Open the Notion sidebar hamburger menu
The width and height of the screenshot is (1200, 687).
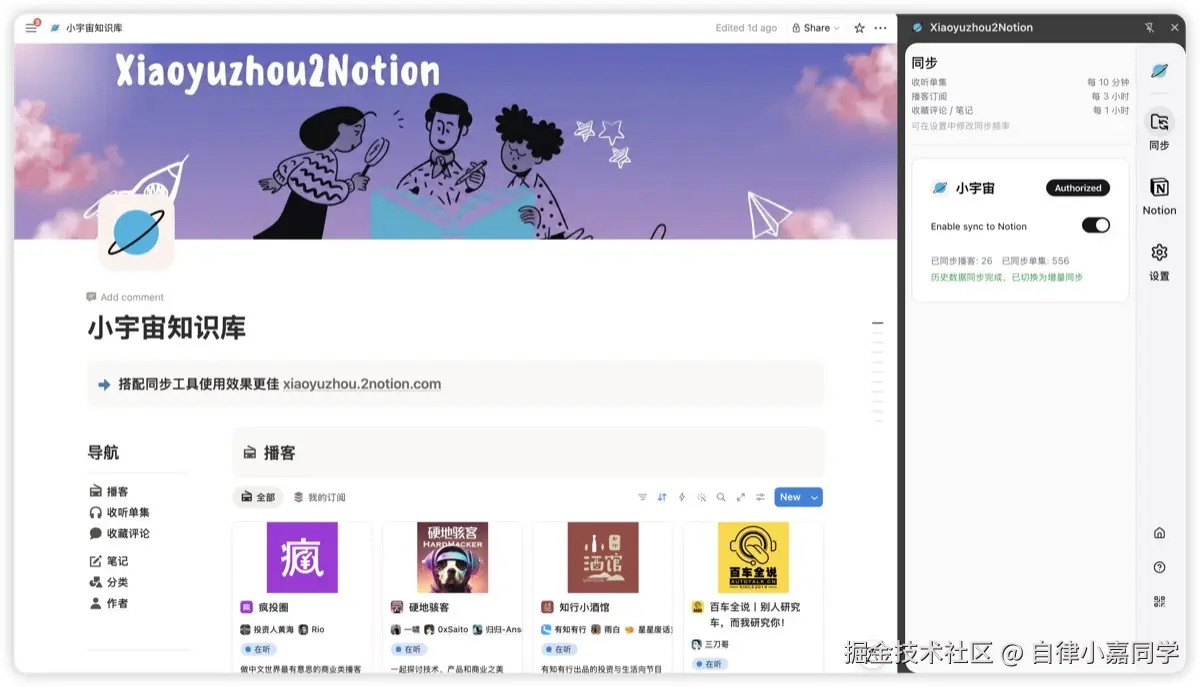(31, 28)
